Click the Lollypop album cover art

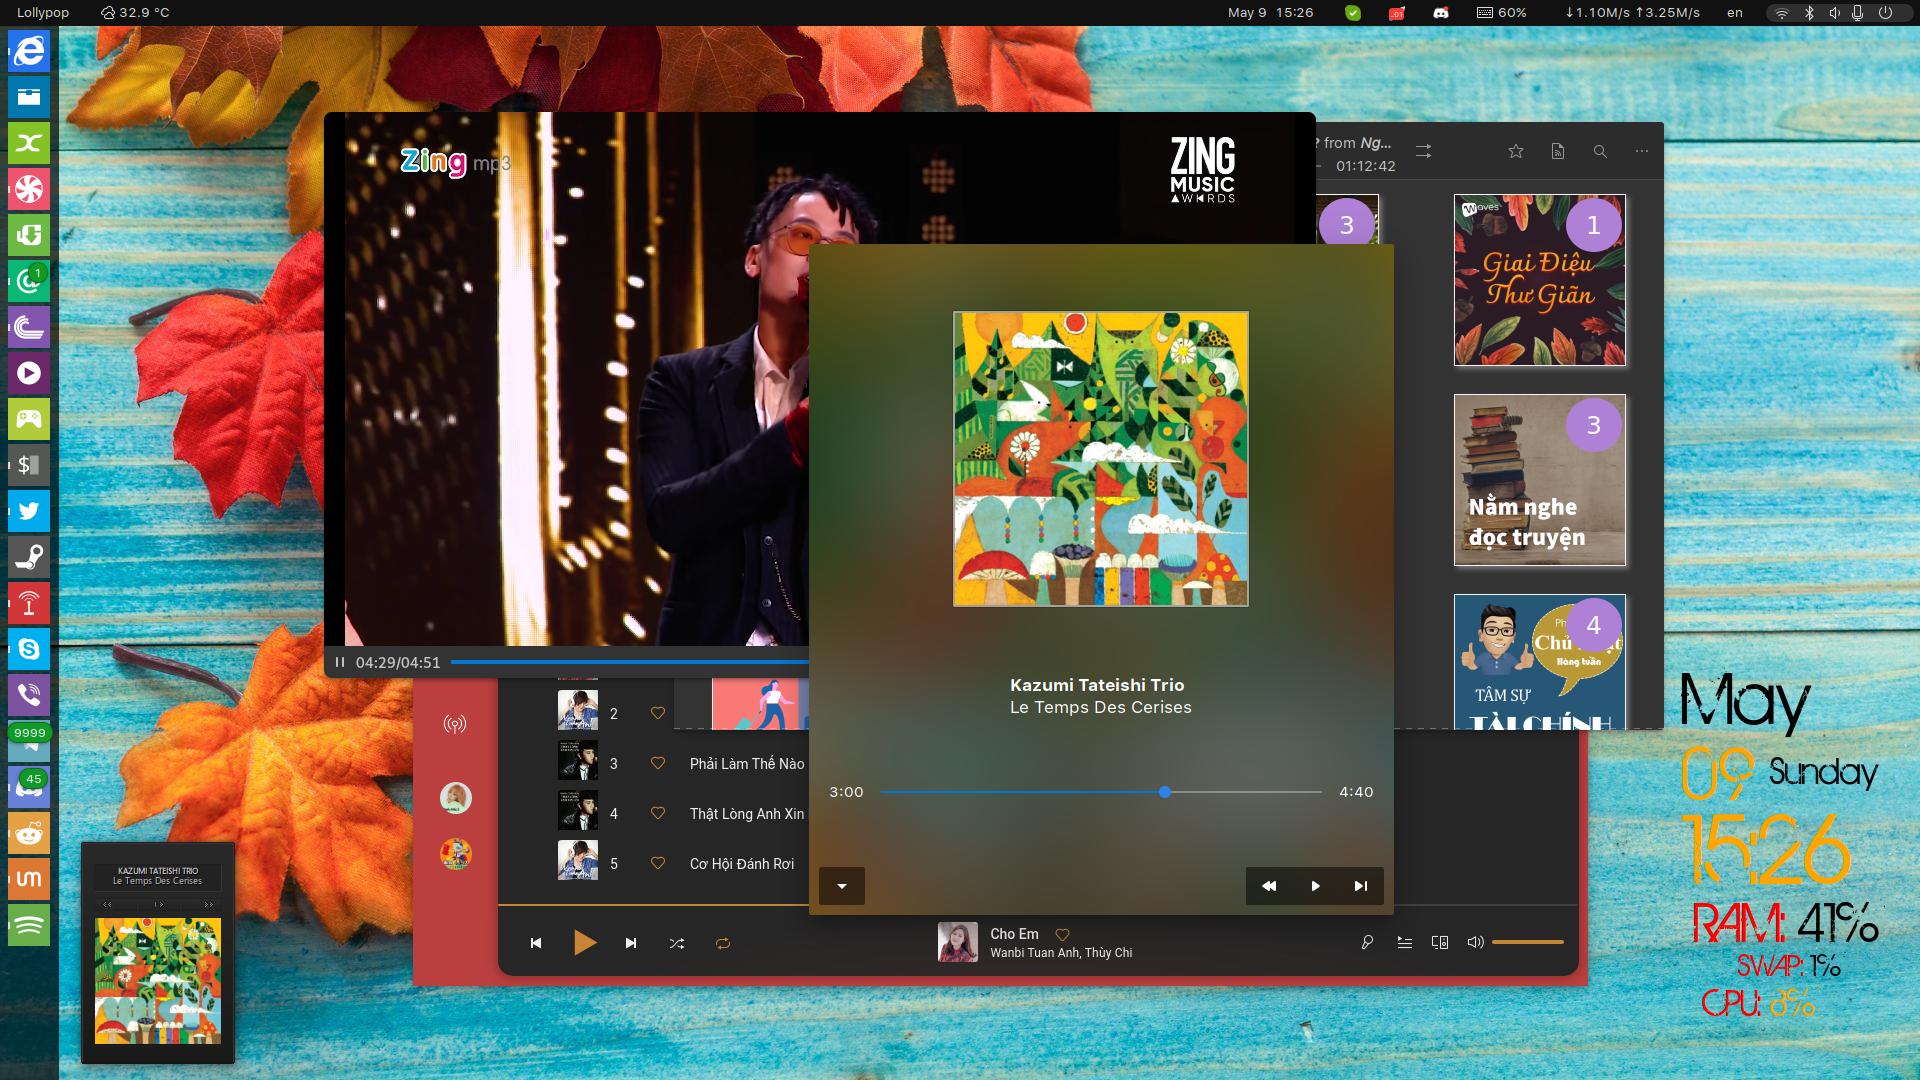(1100, 459)
